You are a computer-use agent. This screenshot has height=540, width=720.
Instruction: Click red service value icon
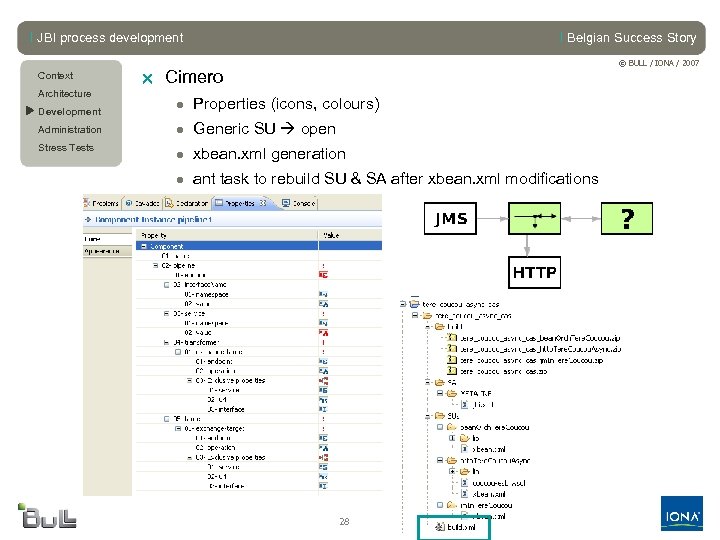[323, 332]
